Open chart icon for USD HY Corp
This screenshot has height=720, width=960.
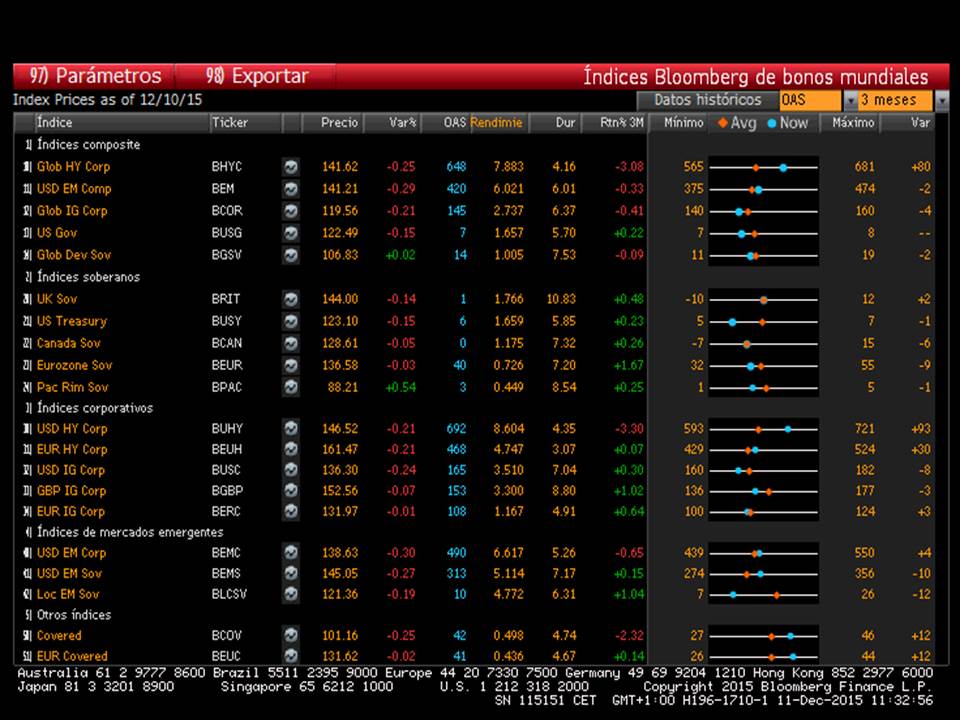pyautogui.click(x=291, y=428)
